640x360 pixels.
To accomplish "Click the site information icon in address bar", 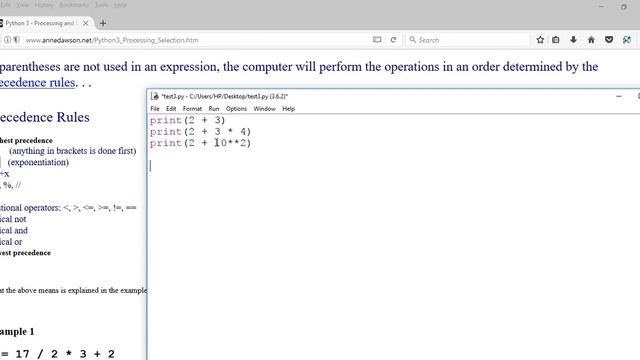I will (7, 40).
